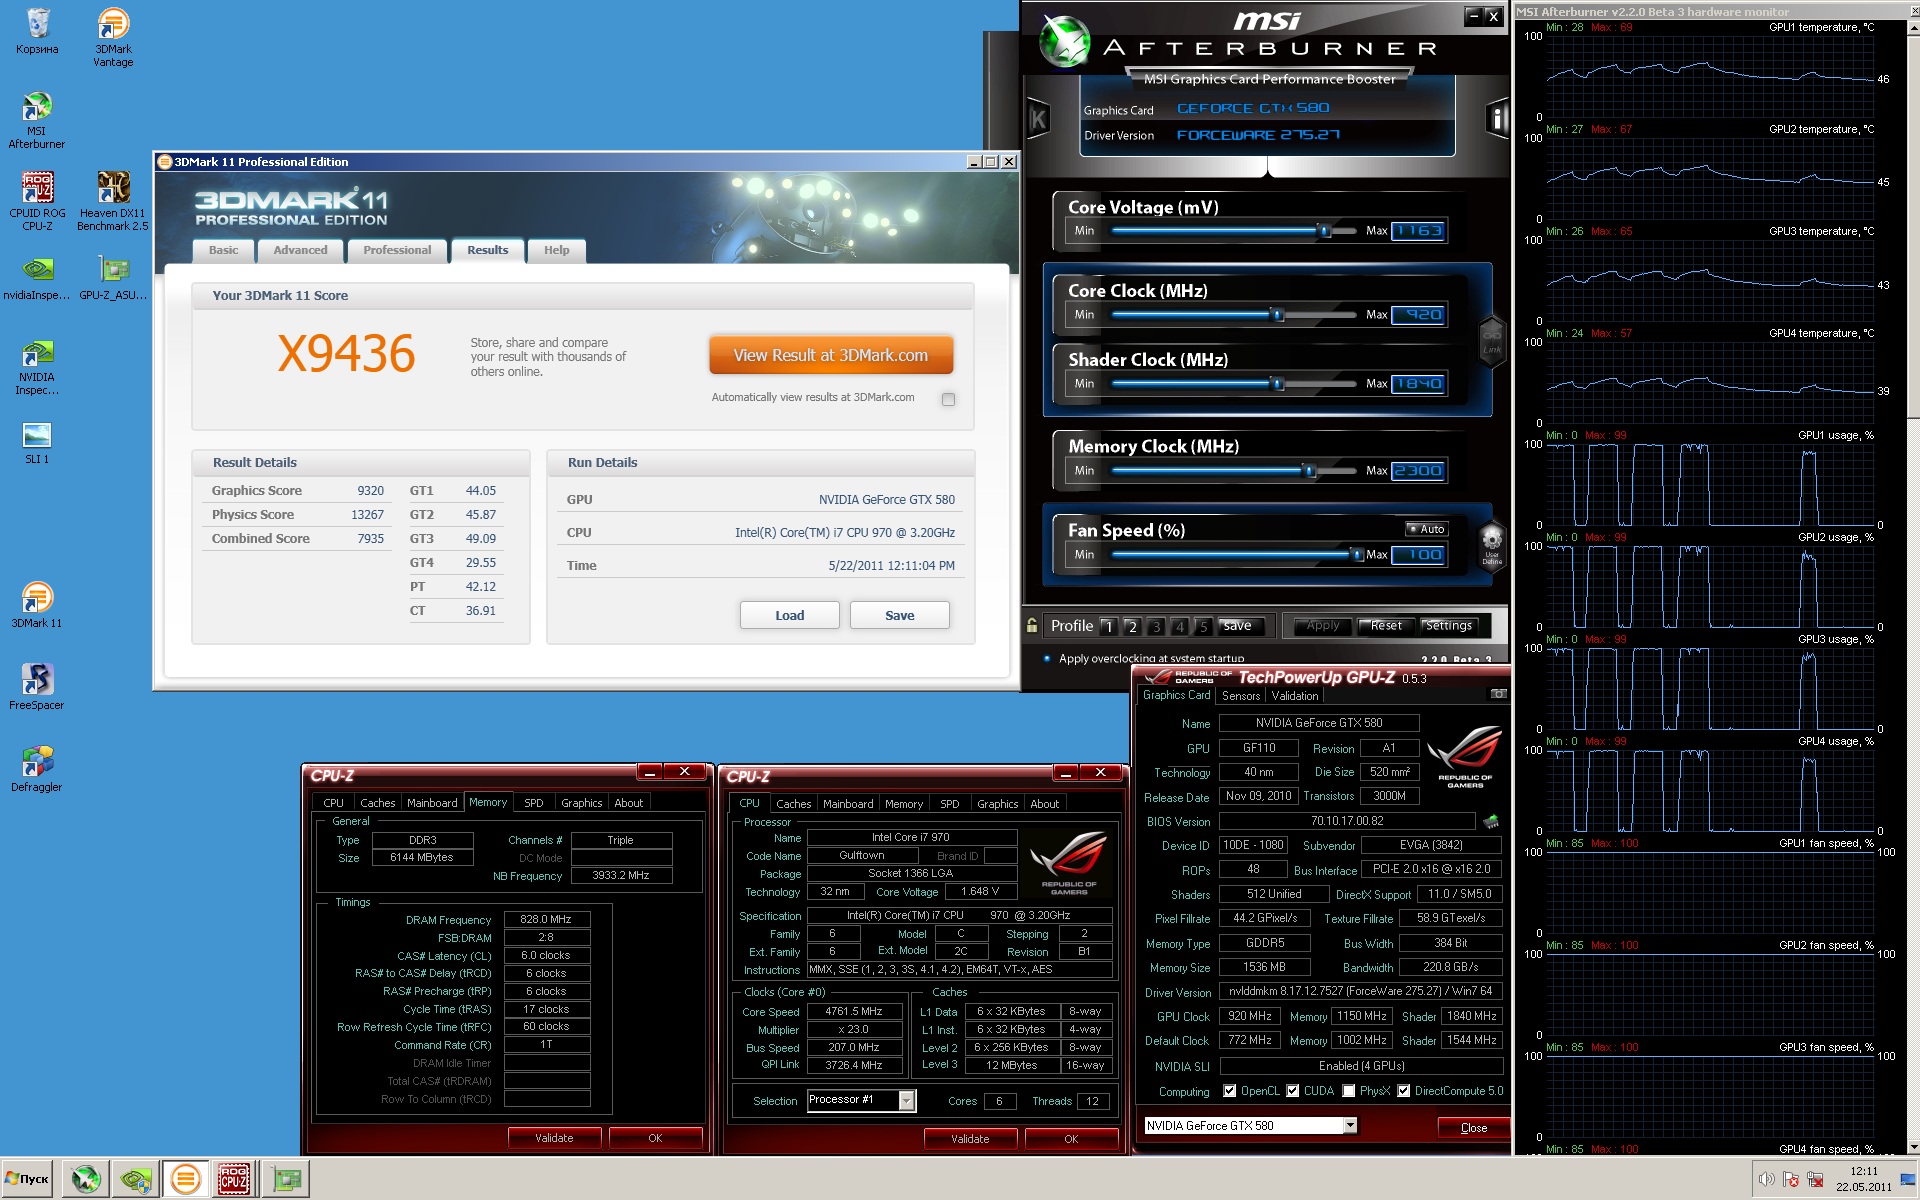This screenshot has width=1920, height=1200.
Task: Click the GPU-Z screenshot camera icon
Action: (x=1497, y=694)
